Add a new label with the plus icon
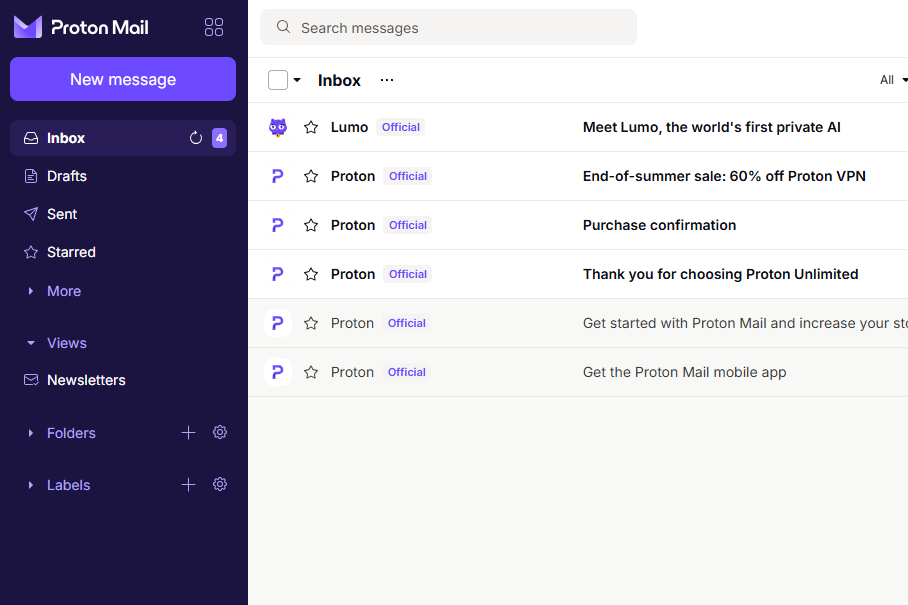Viewport: 908px width, 605px height. (x=188, y=485)
